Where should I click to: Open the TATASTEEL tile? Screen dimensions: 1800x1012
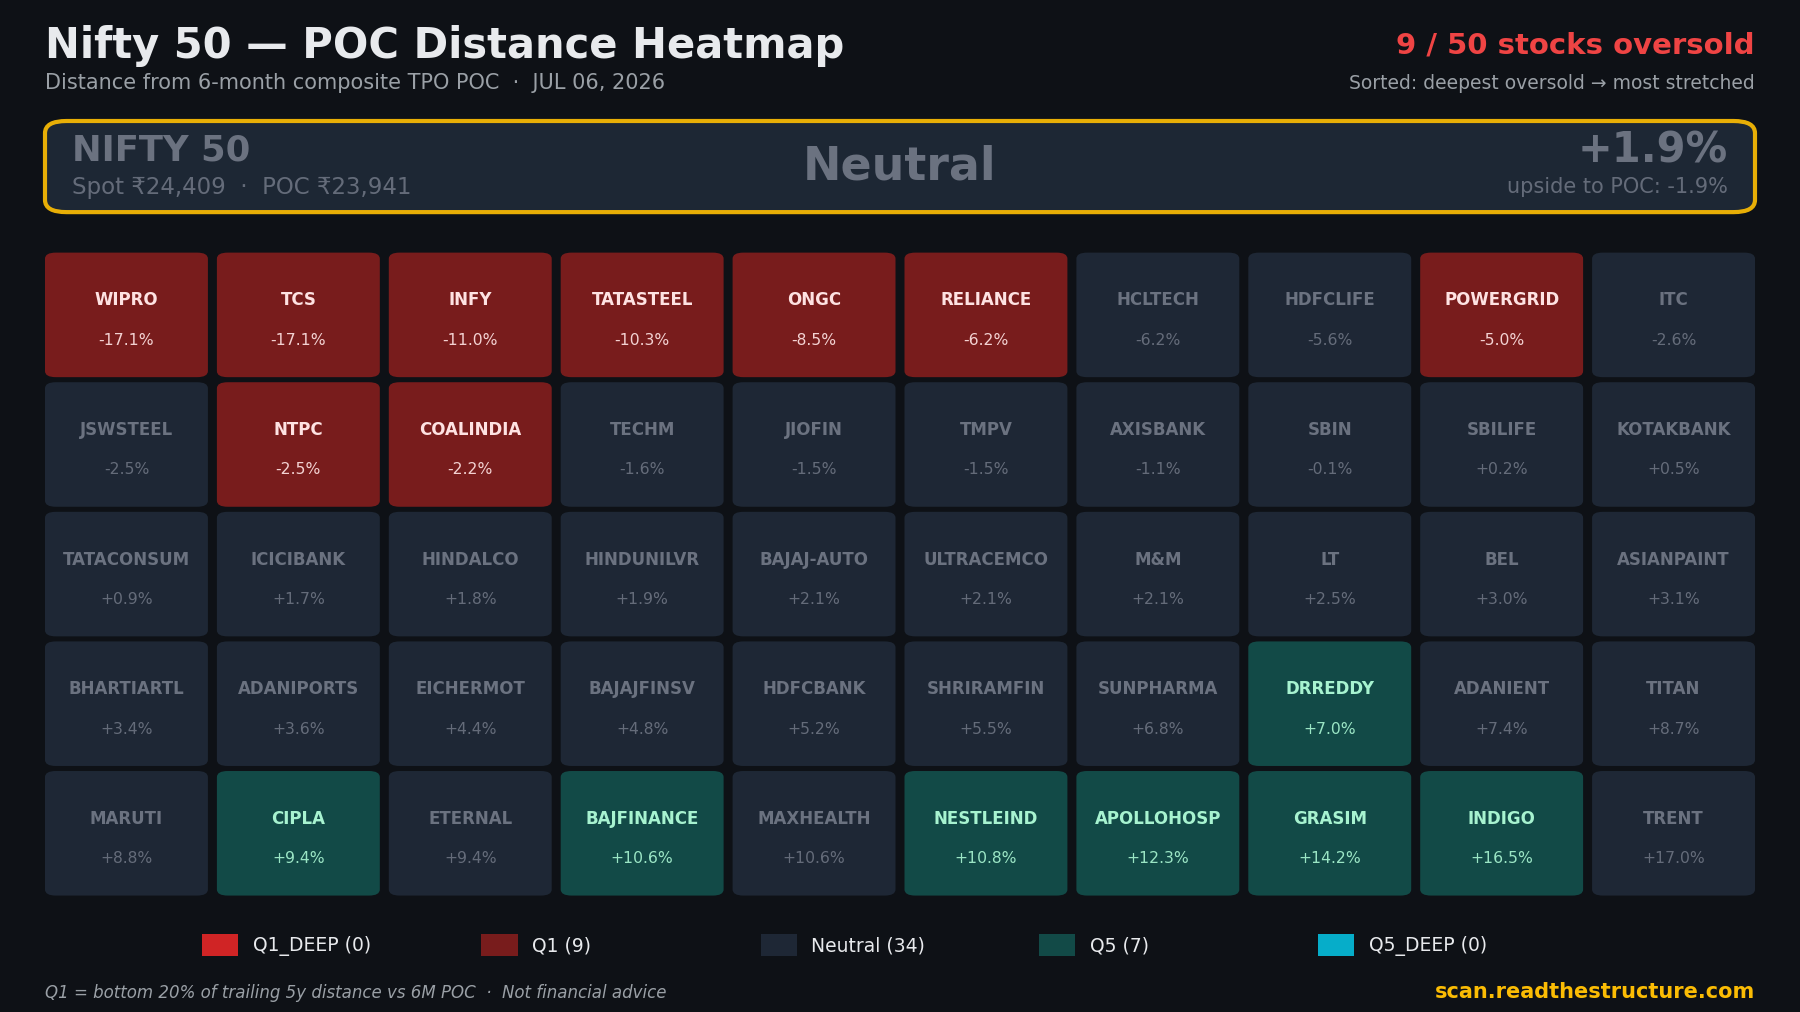(642, 315)
